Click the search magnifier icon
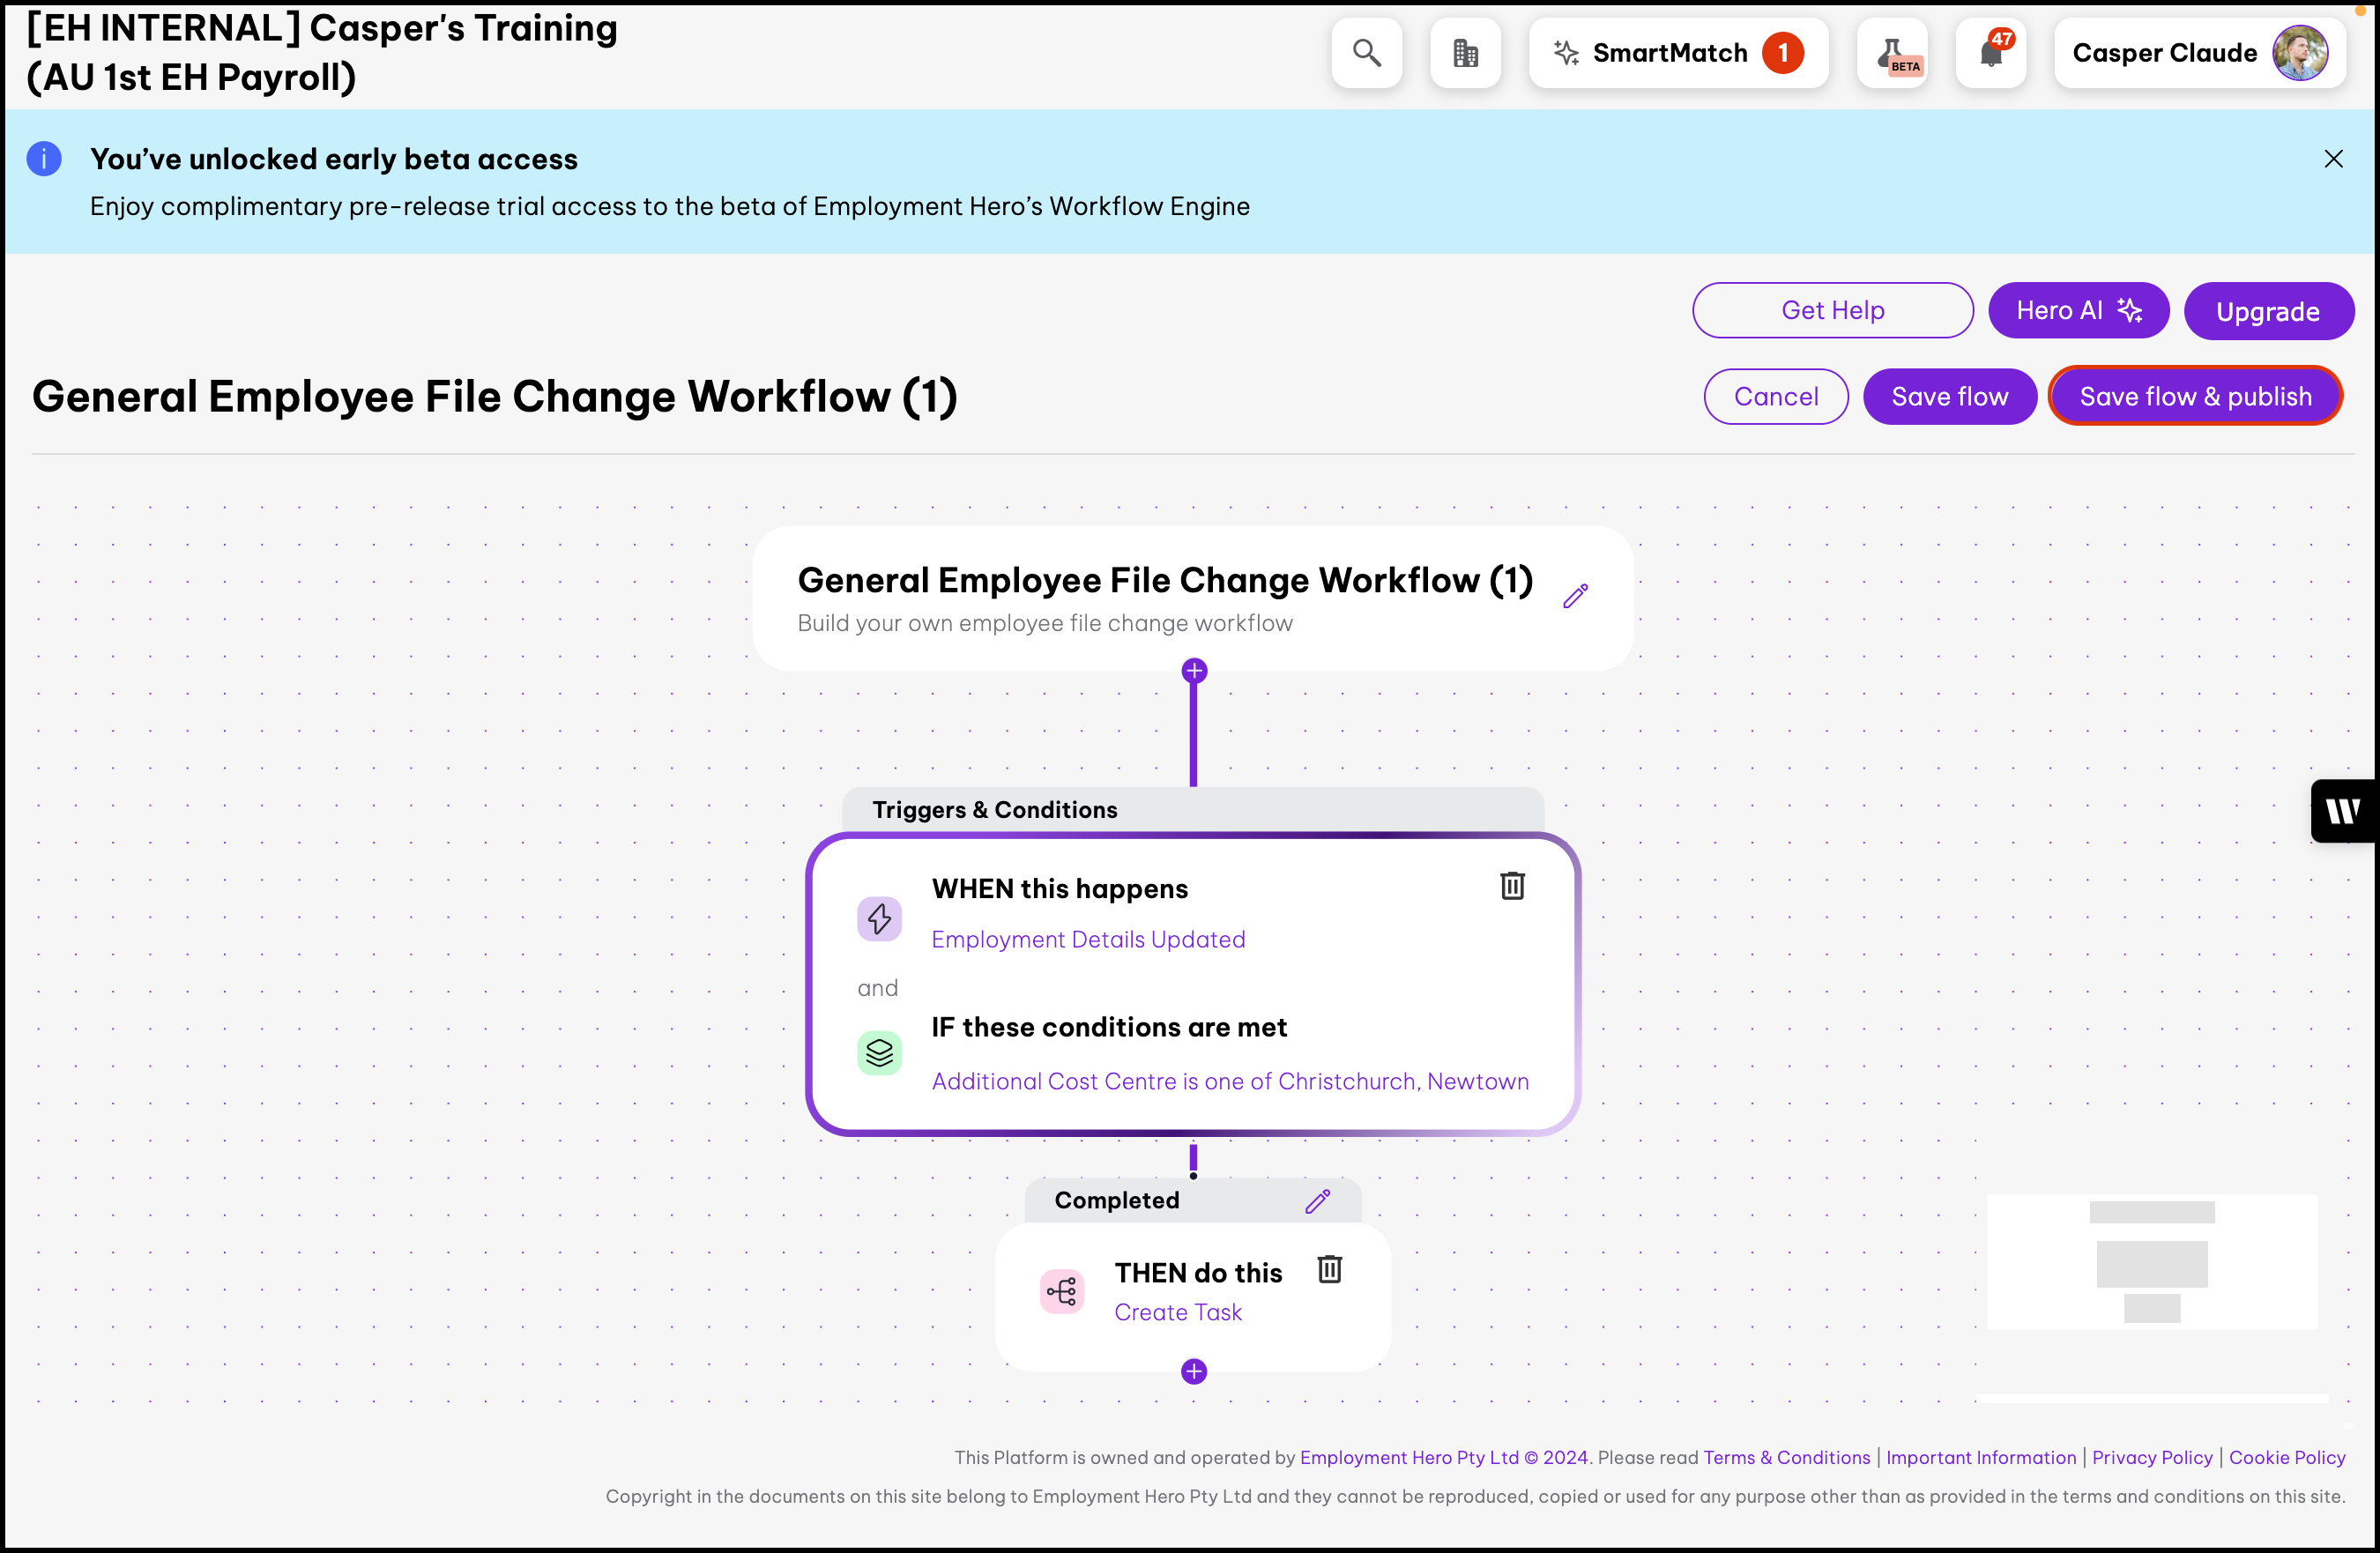This screenshot has width=2380, height=1553. [1366, 53]
